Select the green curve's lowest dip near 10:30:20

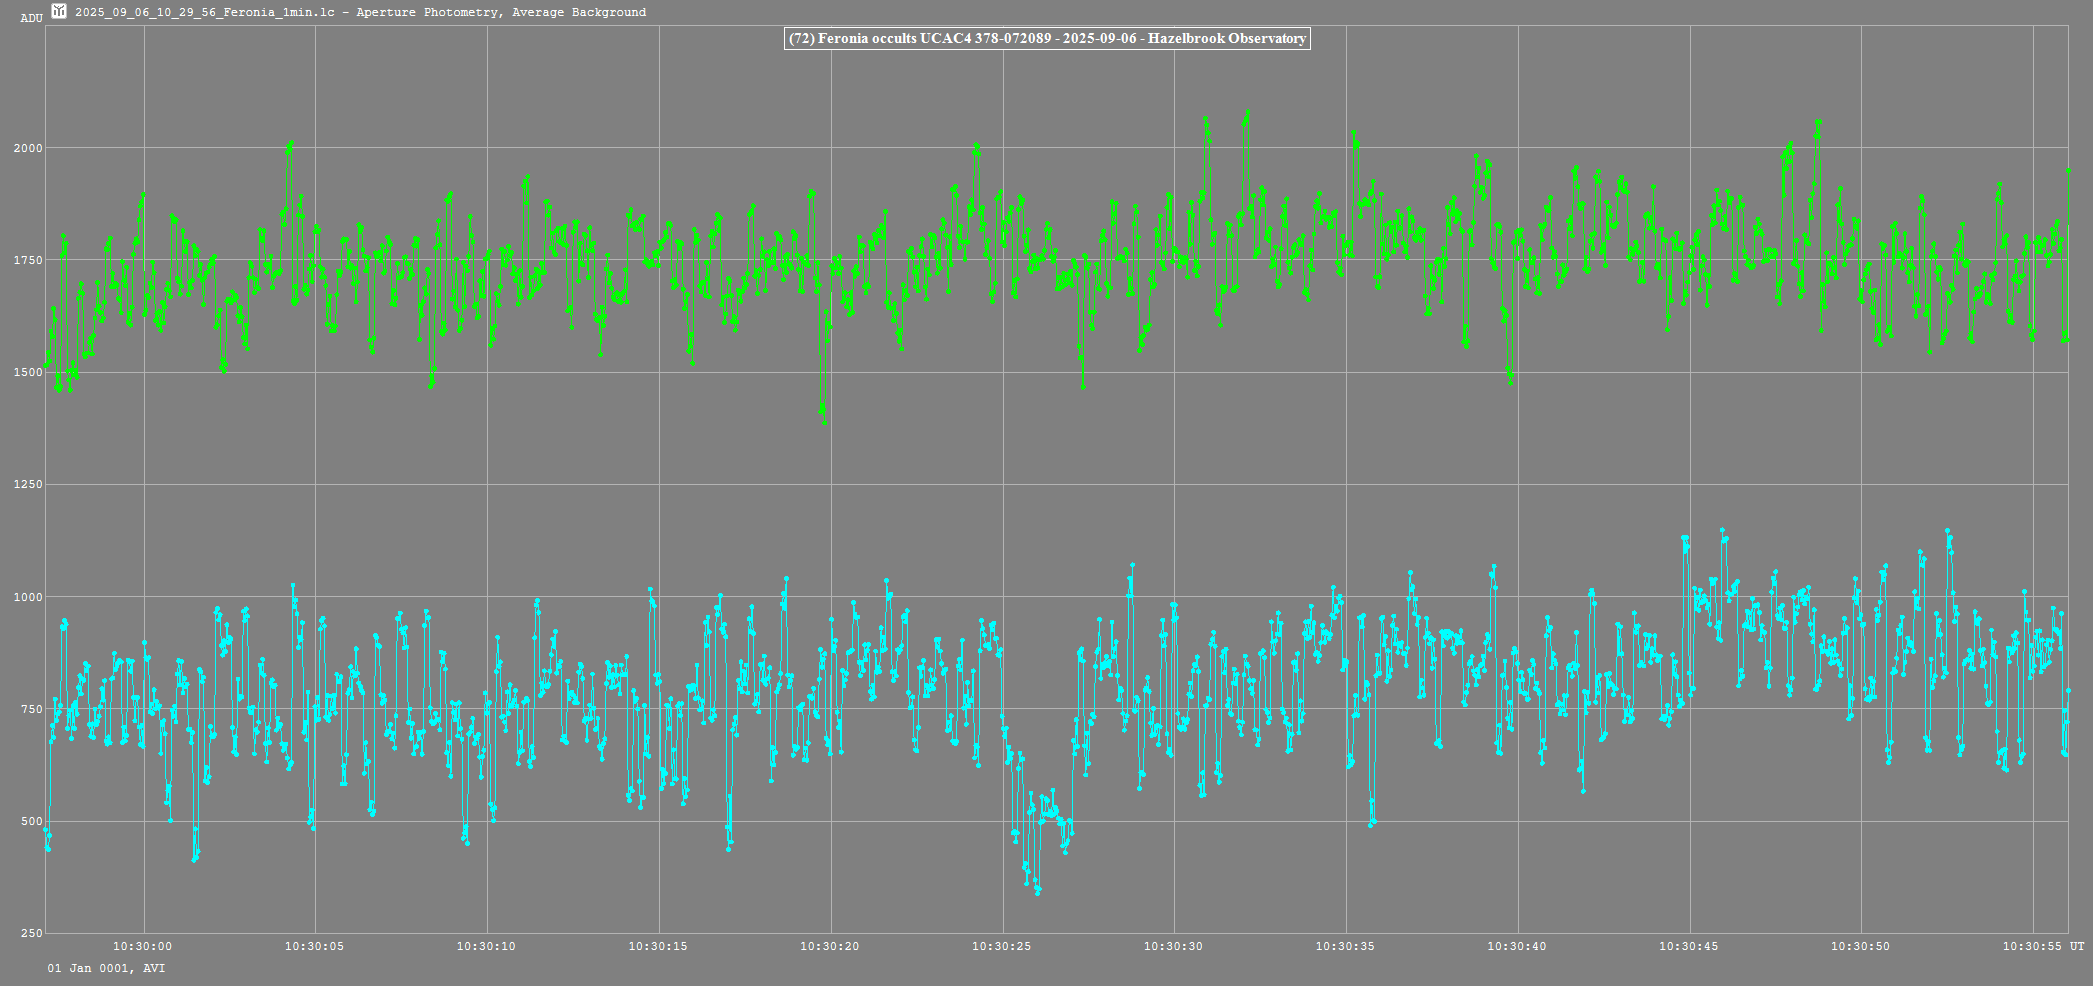(x=824, y=421)
